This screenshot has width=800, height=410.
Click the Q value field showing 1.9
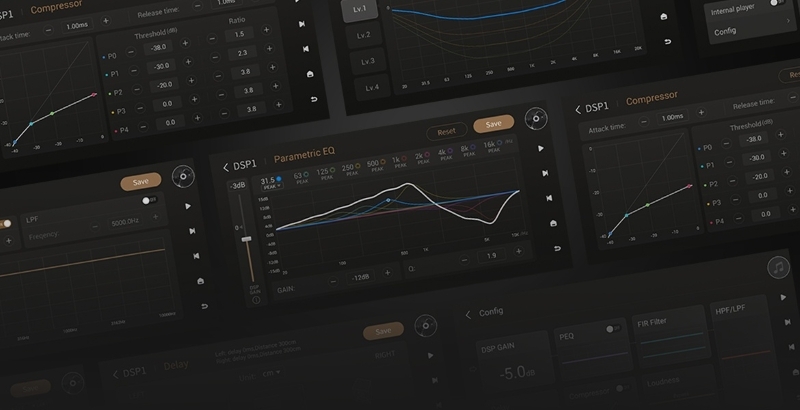point(491,255)
